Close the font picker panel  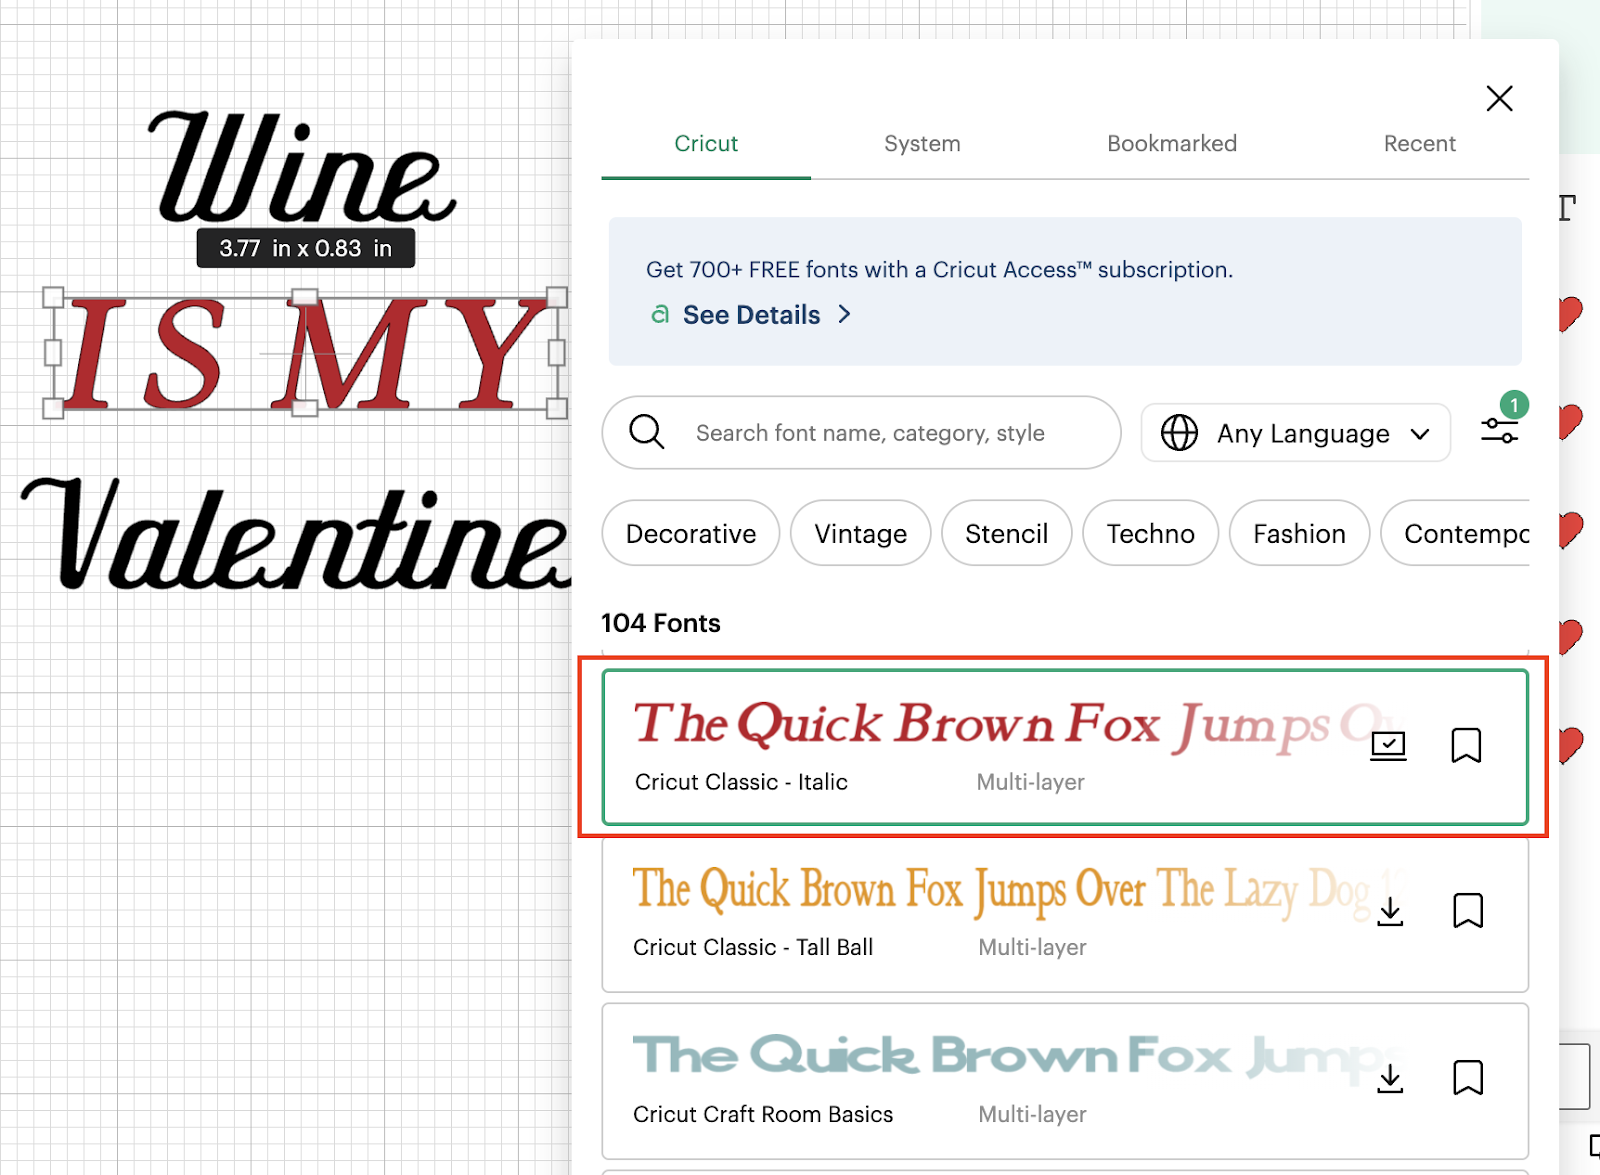tap(1499, 98)
